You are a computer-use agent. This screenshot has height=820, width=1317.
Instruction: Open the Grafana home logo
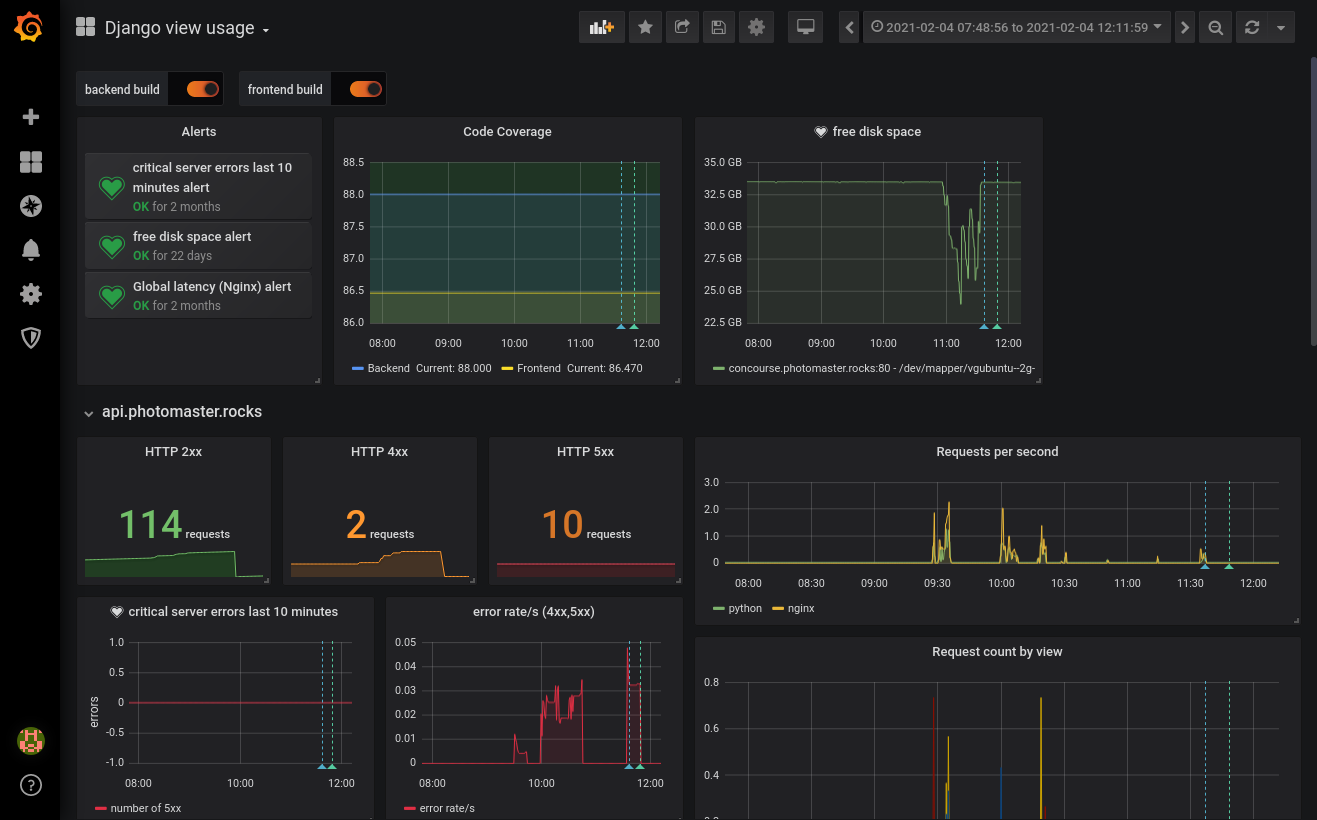[x=30, y=28]
